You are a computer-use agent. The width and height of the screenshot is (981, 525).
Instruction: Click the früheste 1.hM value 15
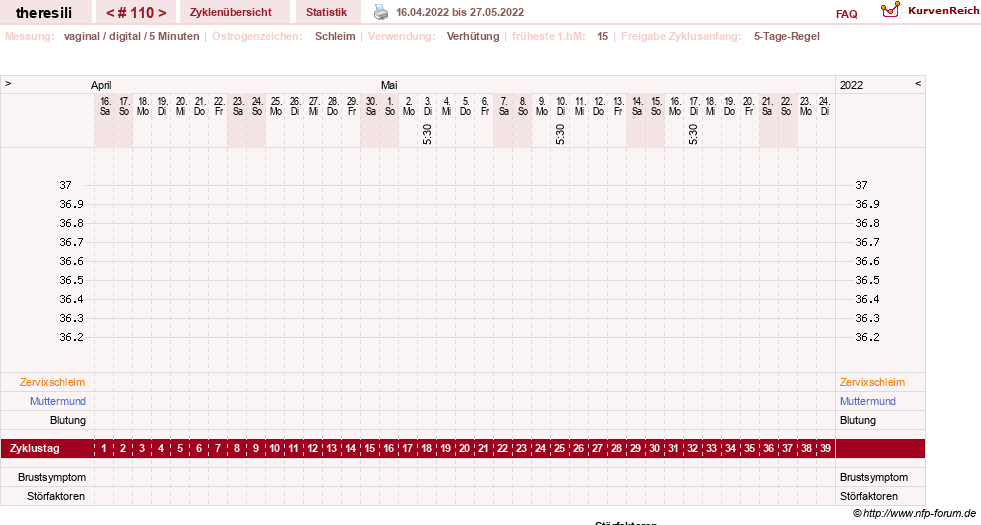click(x=602, y=36)
